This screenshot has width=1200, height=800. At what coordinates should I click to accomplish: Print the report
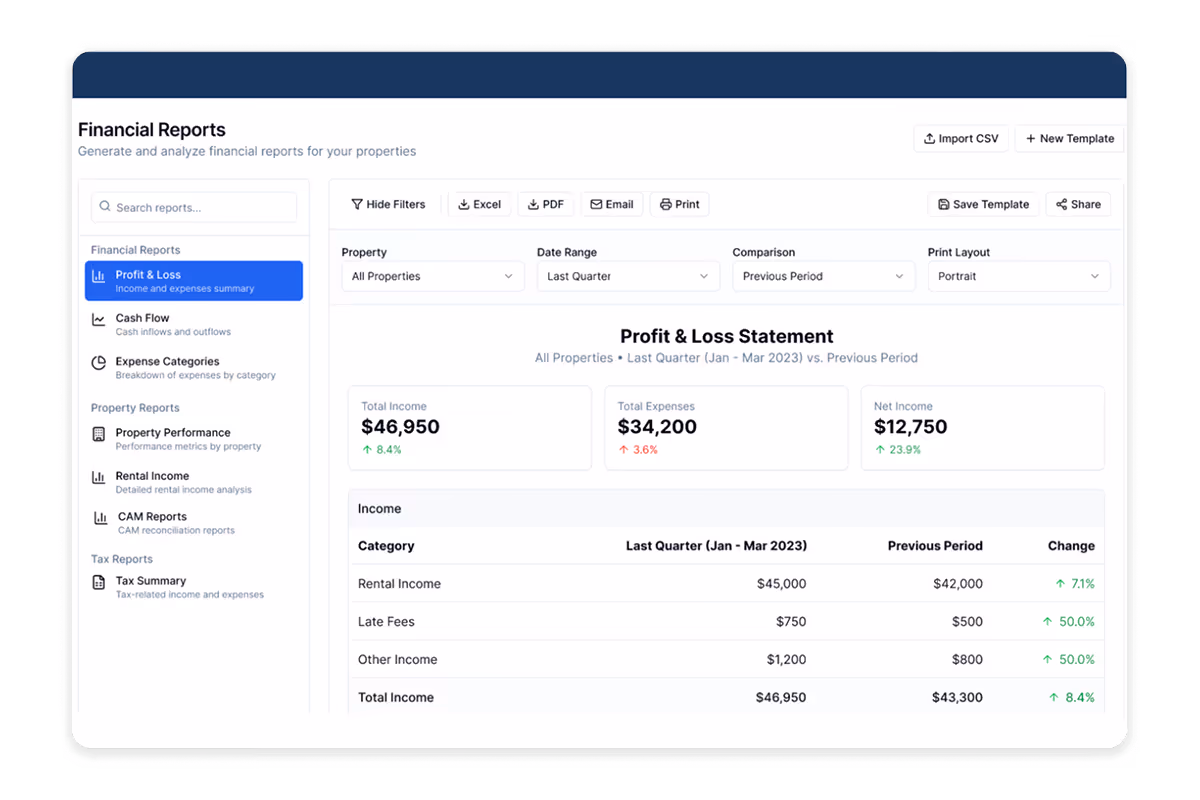(680, 204)
